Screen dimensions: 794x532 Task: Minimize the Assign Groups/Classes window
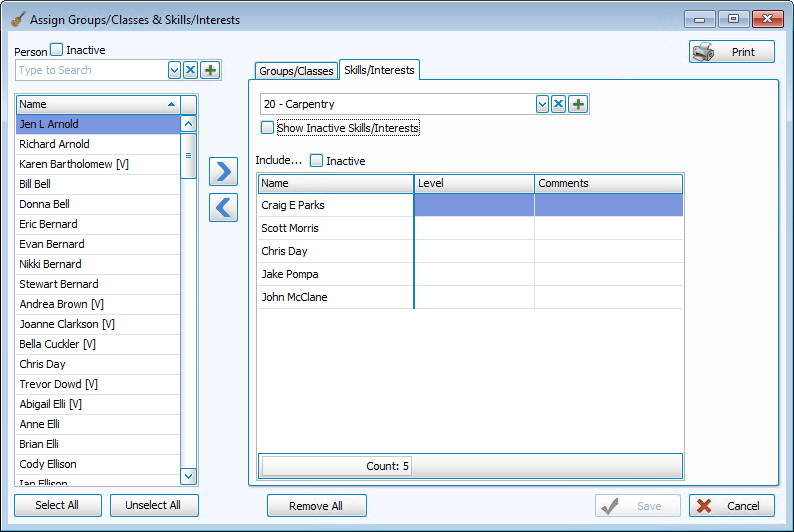point(700,19)
